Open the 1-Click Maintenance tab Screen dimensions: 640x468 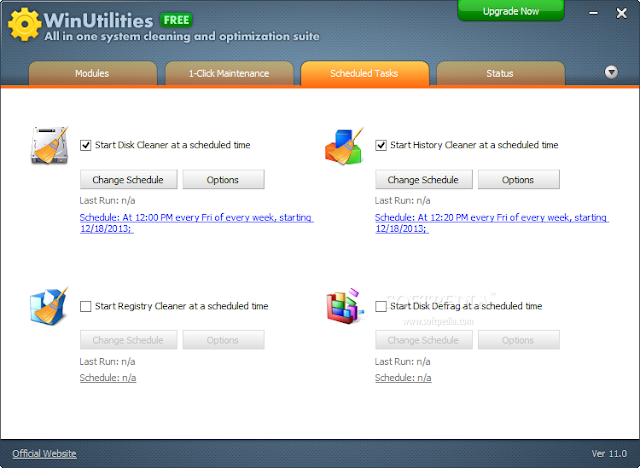pos(229,73)
